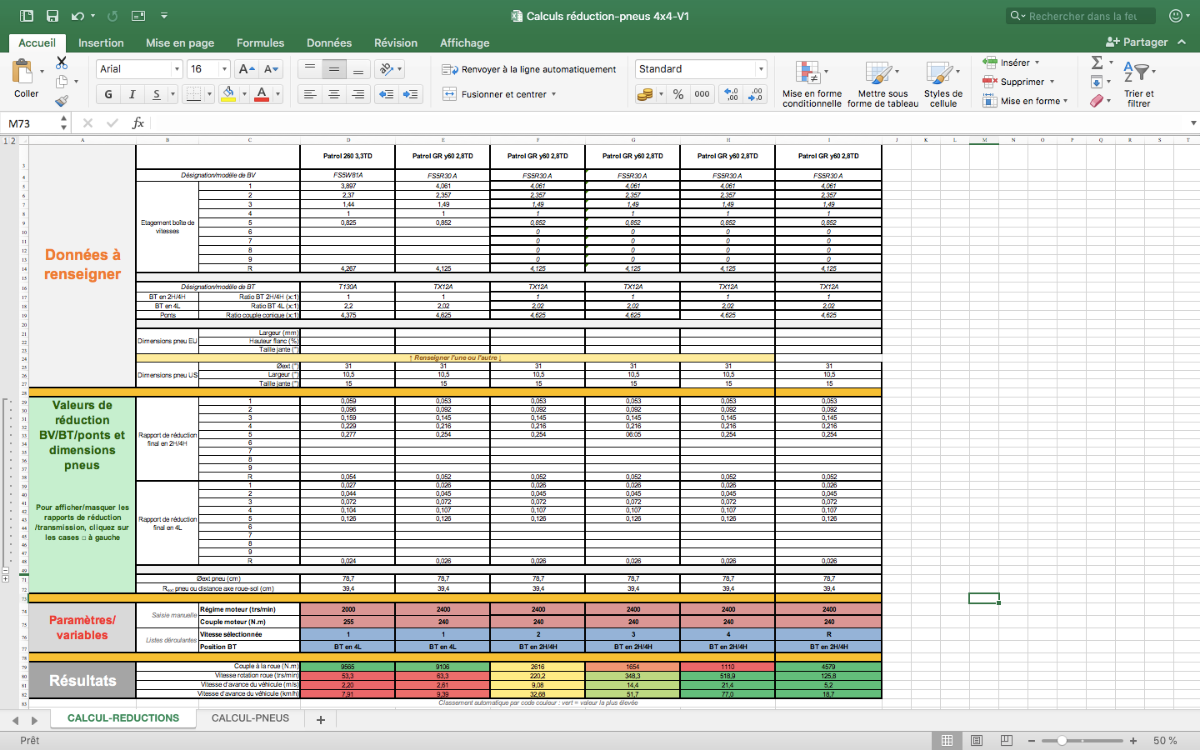Toggle Renvoyer à la ligne automatiquement
Screen dimensions: 1200x750
(x=529, y=69)
